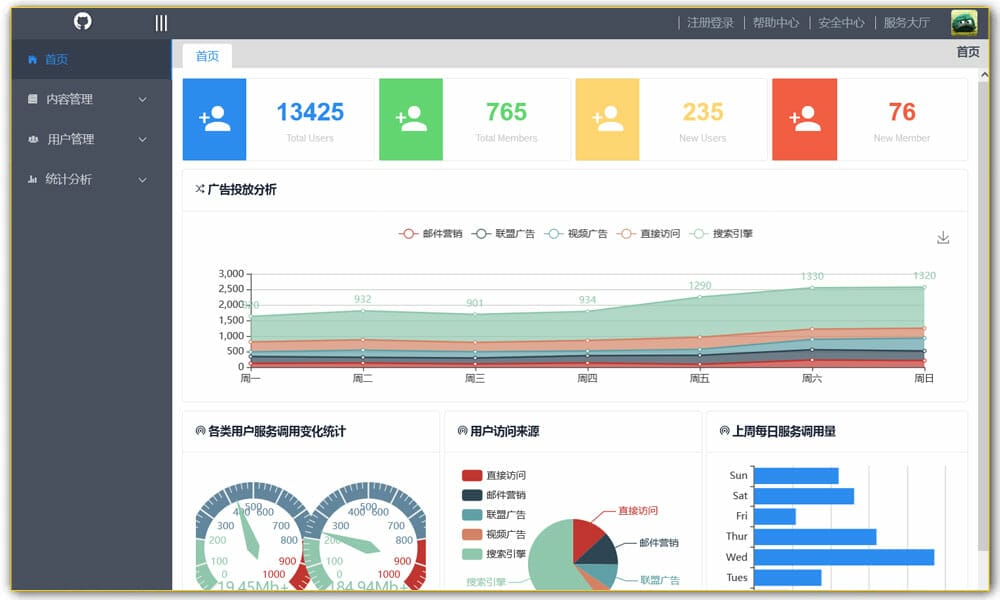
Task: Click the home icon beside 首页 in sidebar
Action: (31, 58)
